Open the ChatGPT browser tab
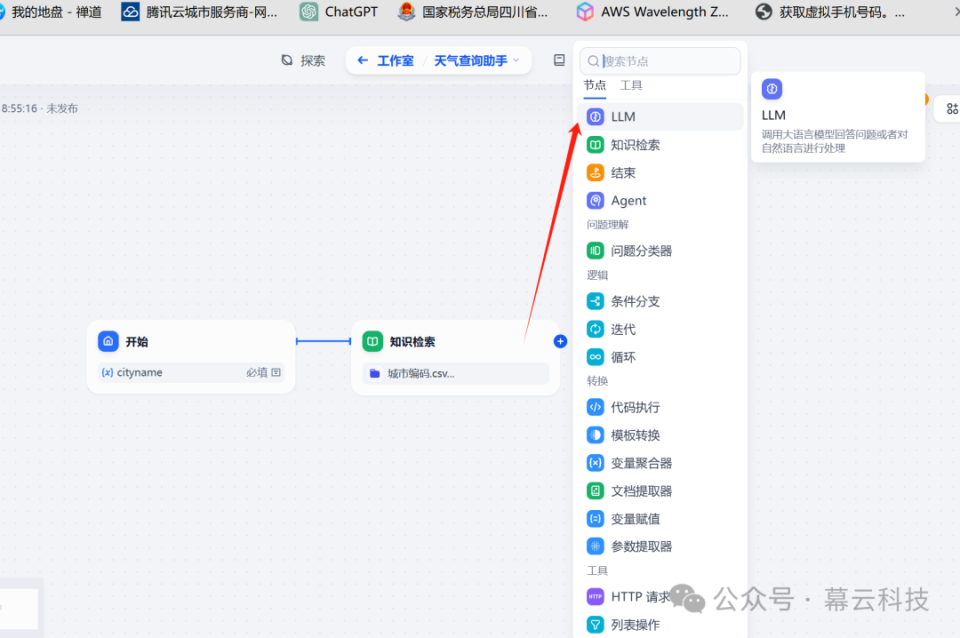Screen dimensions: 960x638 337,12
